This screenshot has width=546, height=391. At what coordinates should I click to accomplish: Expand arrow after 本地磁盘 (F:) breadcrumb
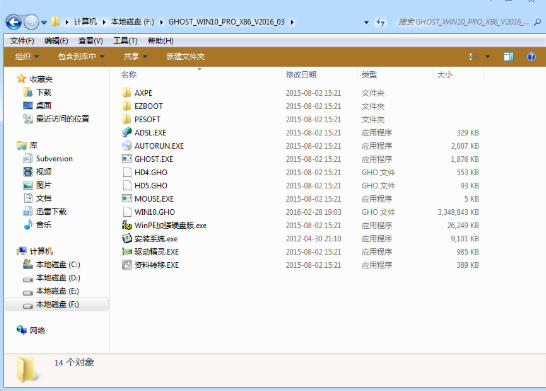click(x=161, y=22)
